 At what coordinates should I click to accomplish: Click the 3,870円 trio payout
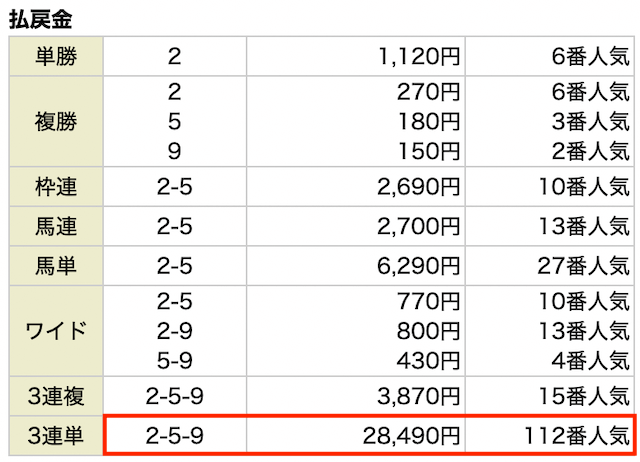[418, 396]
